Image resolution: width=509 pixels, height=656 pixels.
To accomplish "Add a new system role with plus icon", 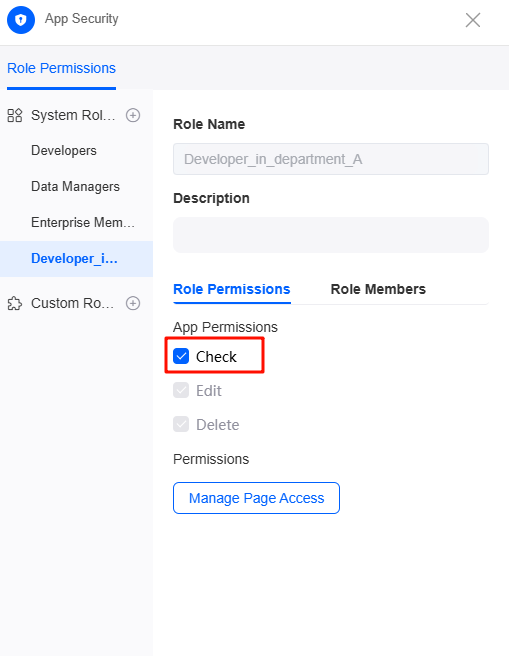I will click(133, 115).
